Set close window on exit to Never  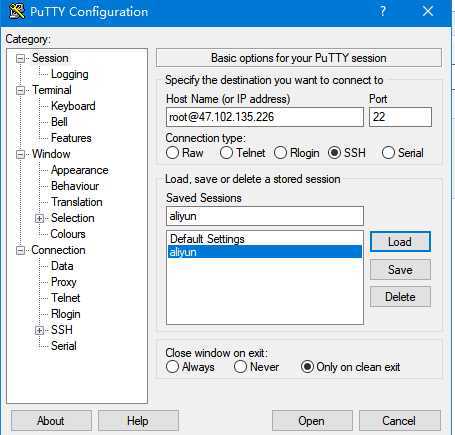[240, 367]
